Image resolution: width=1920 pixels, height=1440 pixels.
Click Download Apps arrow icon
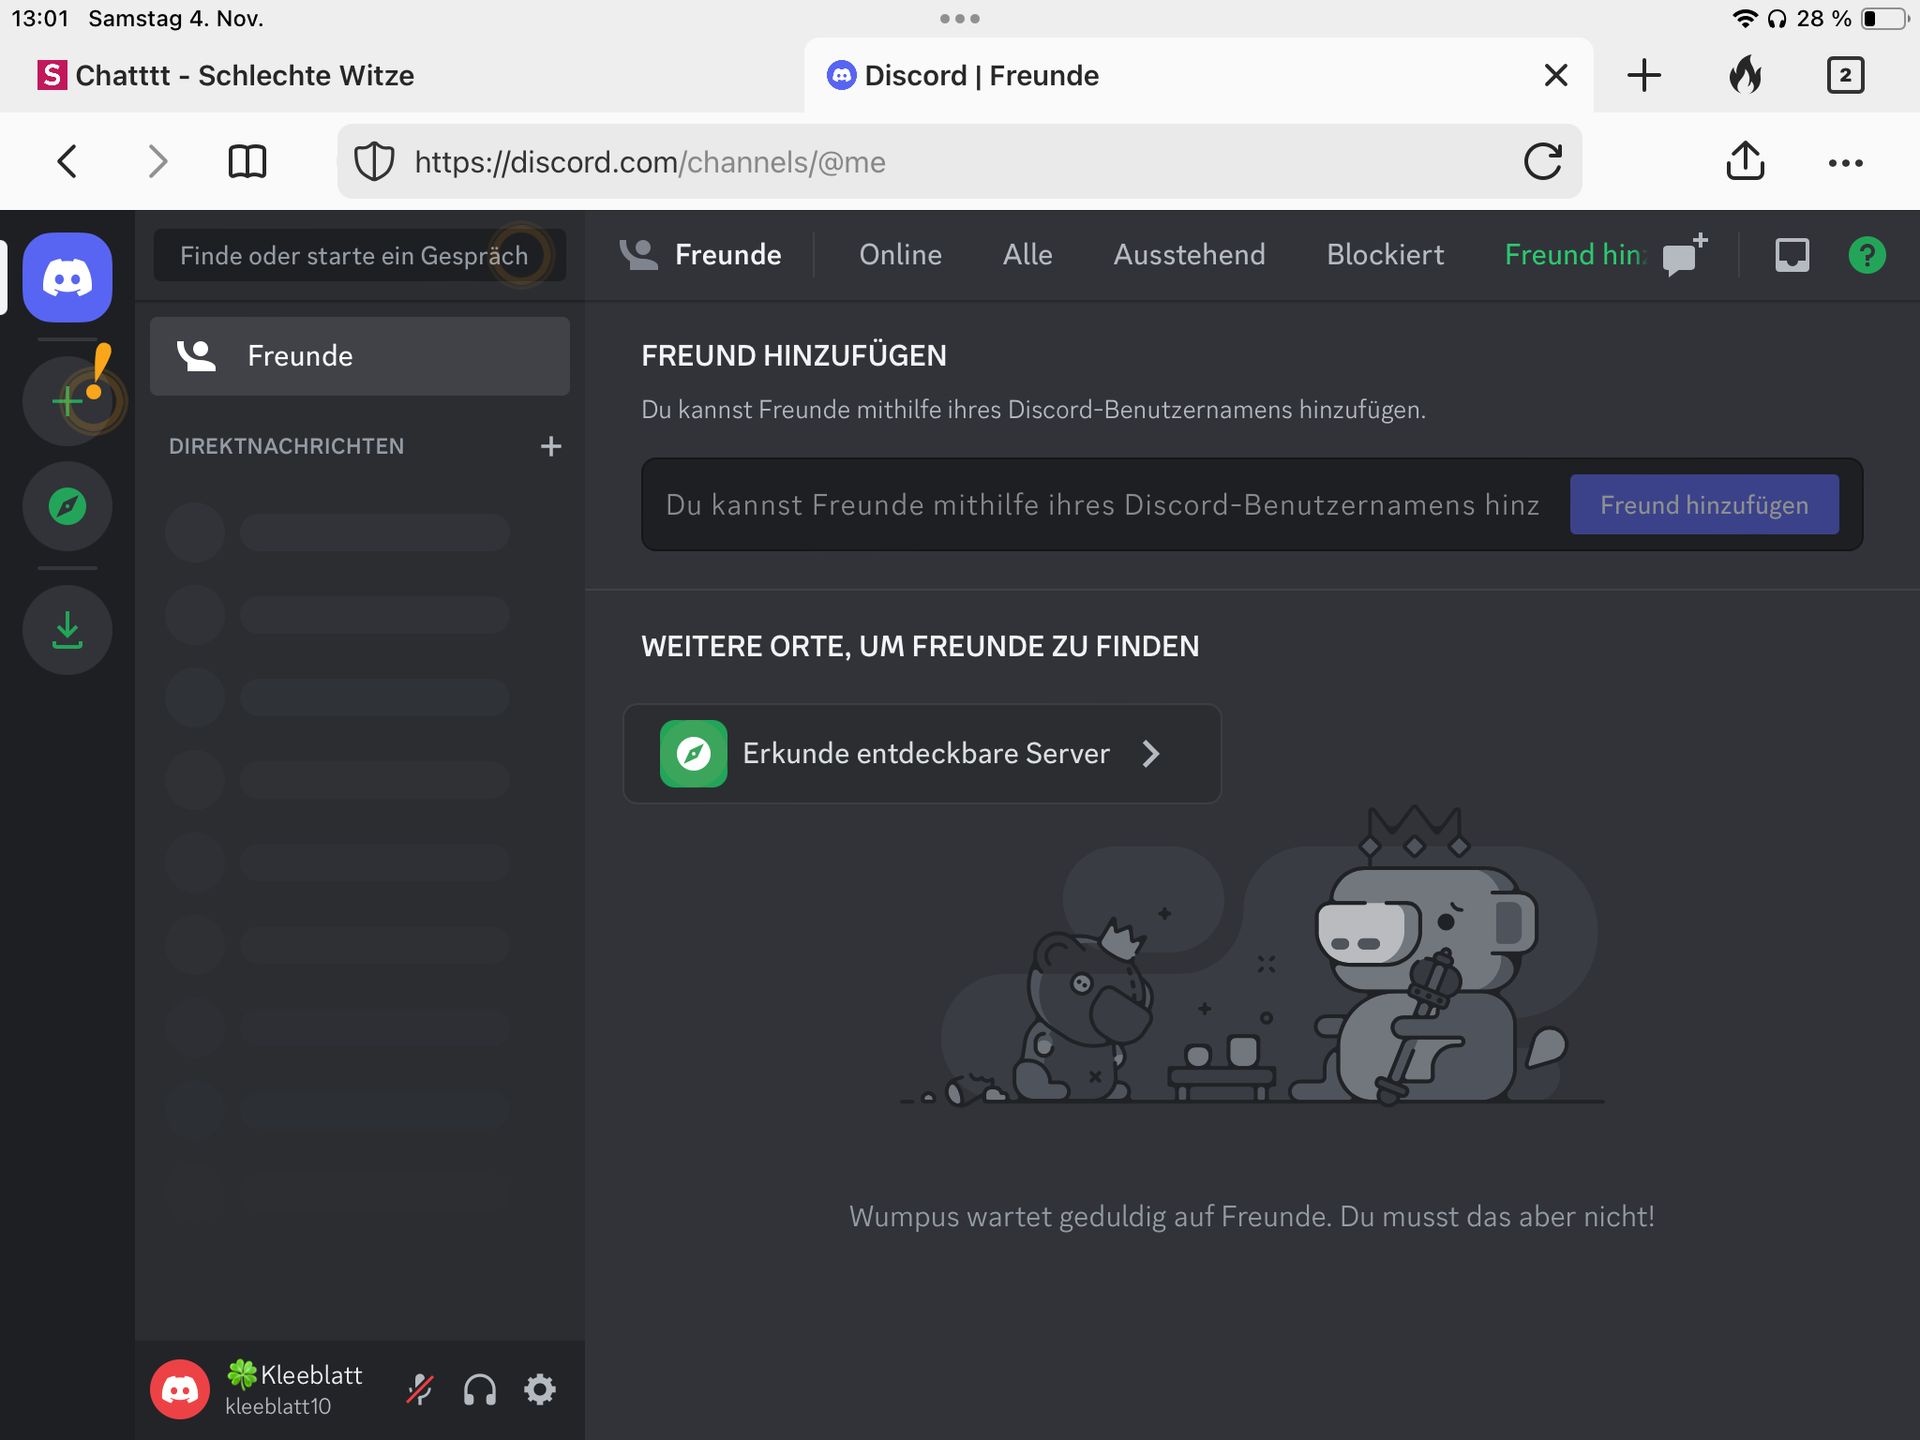[x=67, y=630]
